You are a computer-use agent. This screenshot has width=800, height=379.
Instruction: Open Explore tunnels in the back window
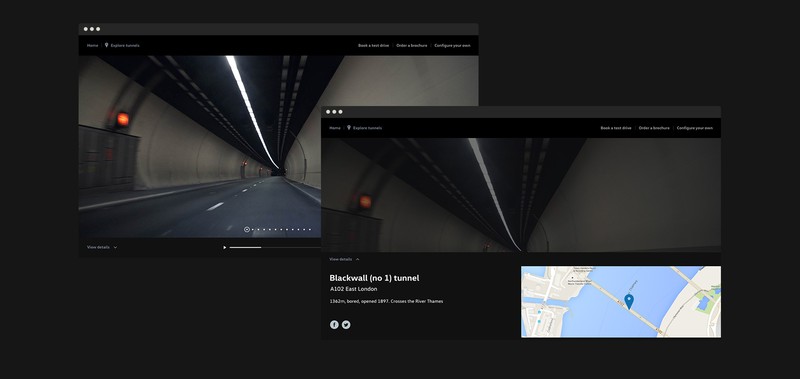point(125,45)
